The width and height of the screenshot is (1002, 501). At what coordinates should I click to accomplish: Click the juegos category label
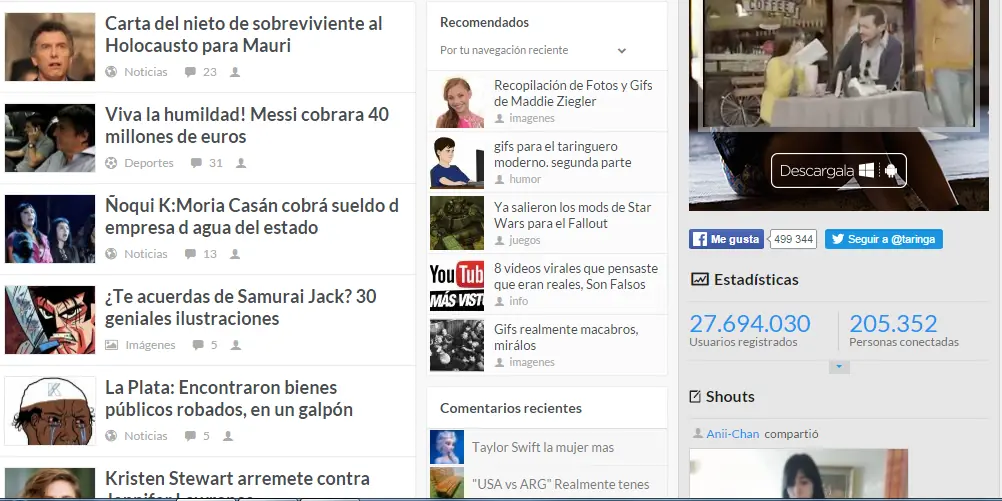pos(525,240)
